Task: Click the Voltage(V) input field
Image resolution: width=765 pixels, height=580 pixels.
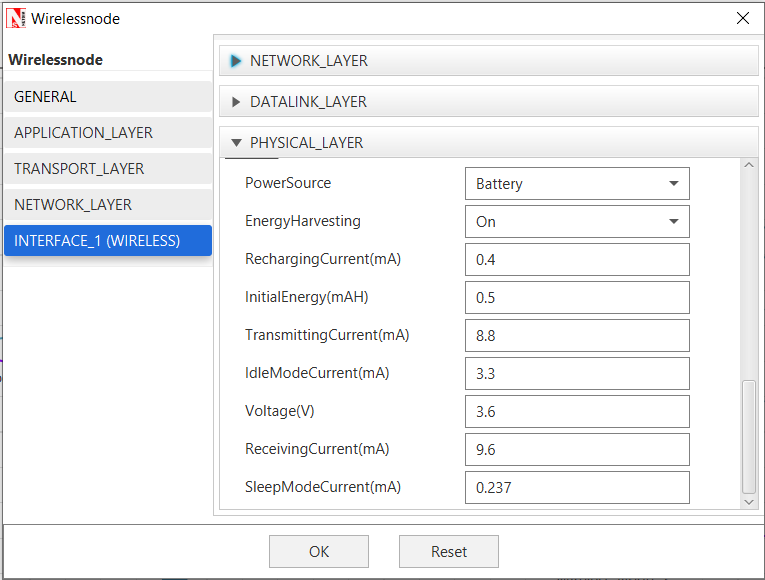Action: 576,412
